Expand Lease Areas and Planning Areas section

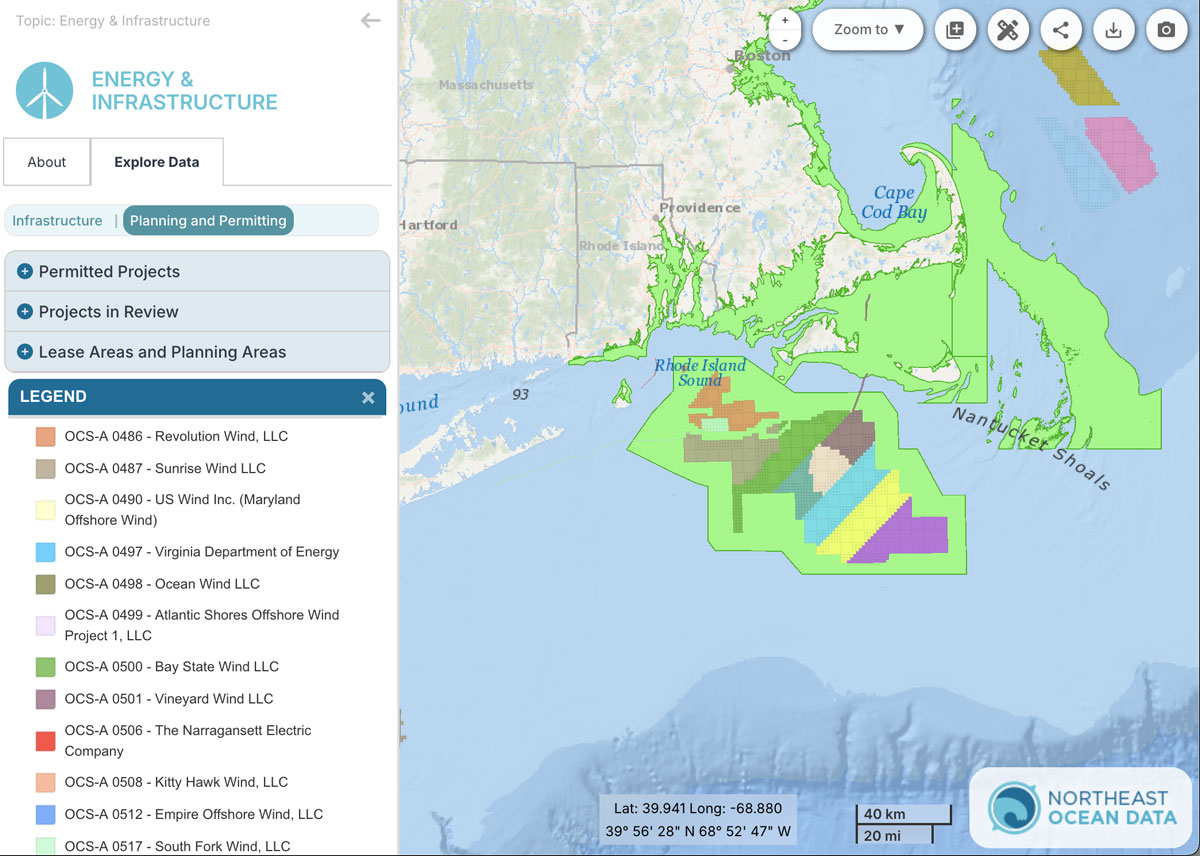[x=197, y=352]
